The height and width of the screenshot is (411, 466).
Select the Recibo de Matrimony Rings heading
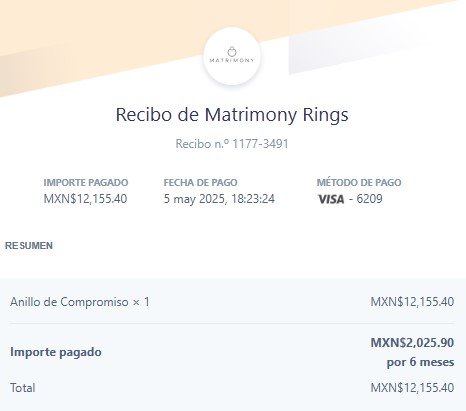click(232, 114)
